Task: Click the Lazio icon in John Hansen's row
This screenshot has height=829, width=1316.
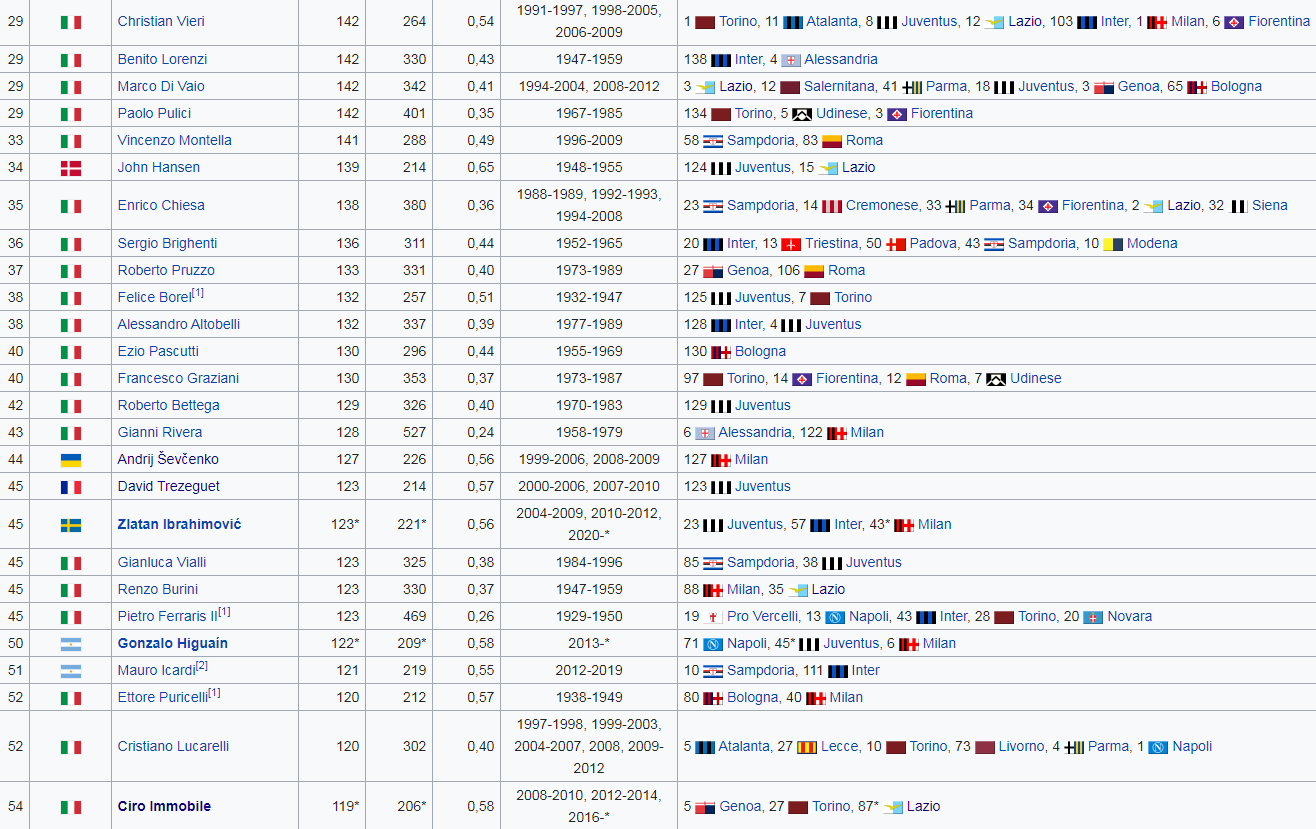Action: (x=828, y=168)
